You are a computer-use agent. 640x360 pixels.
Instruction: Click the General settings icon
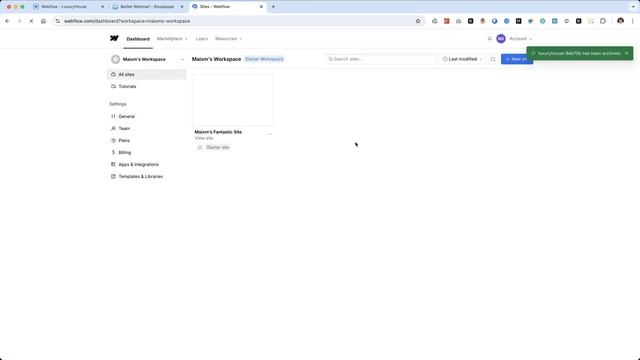(113, 116)
